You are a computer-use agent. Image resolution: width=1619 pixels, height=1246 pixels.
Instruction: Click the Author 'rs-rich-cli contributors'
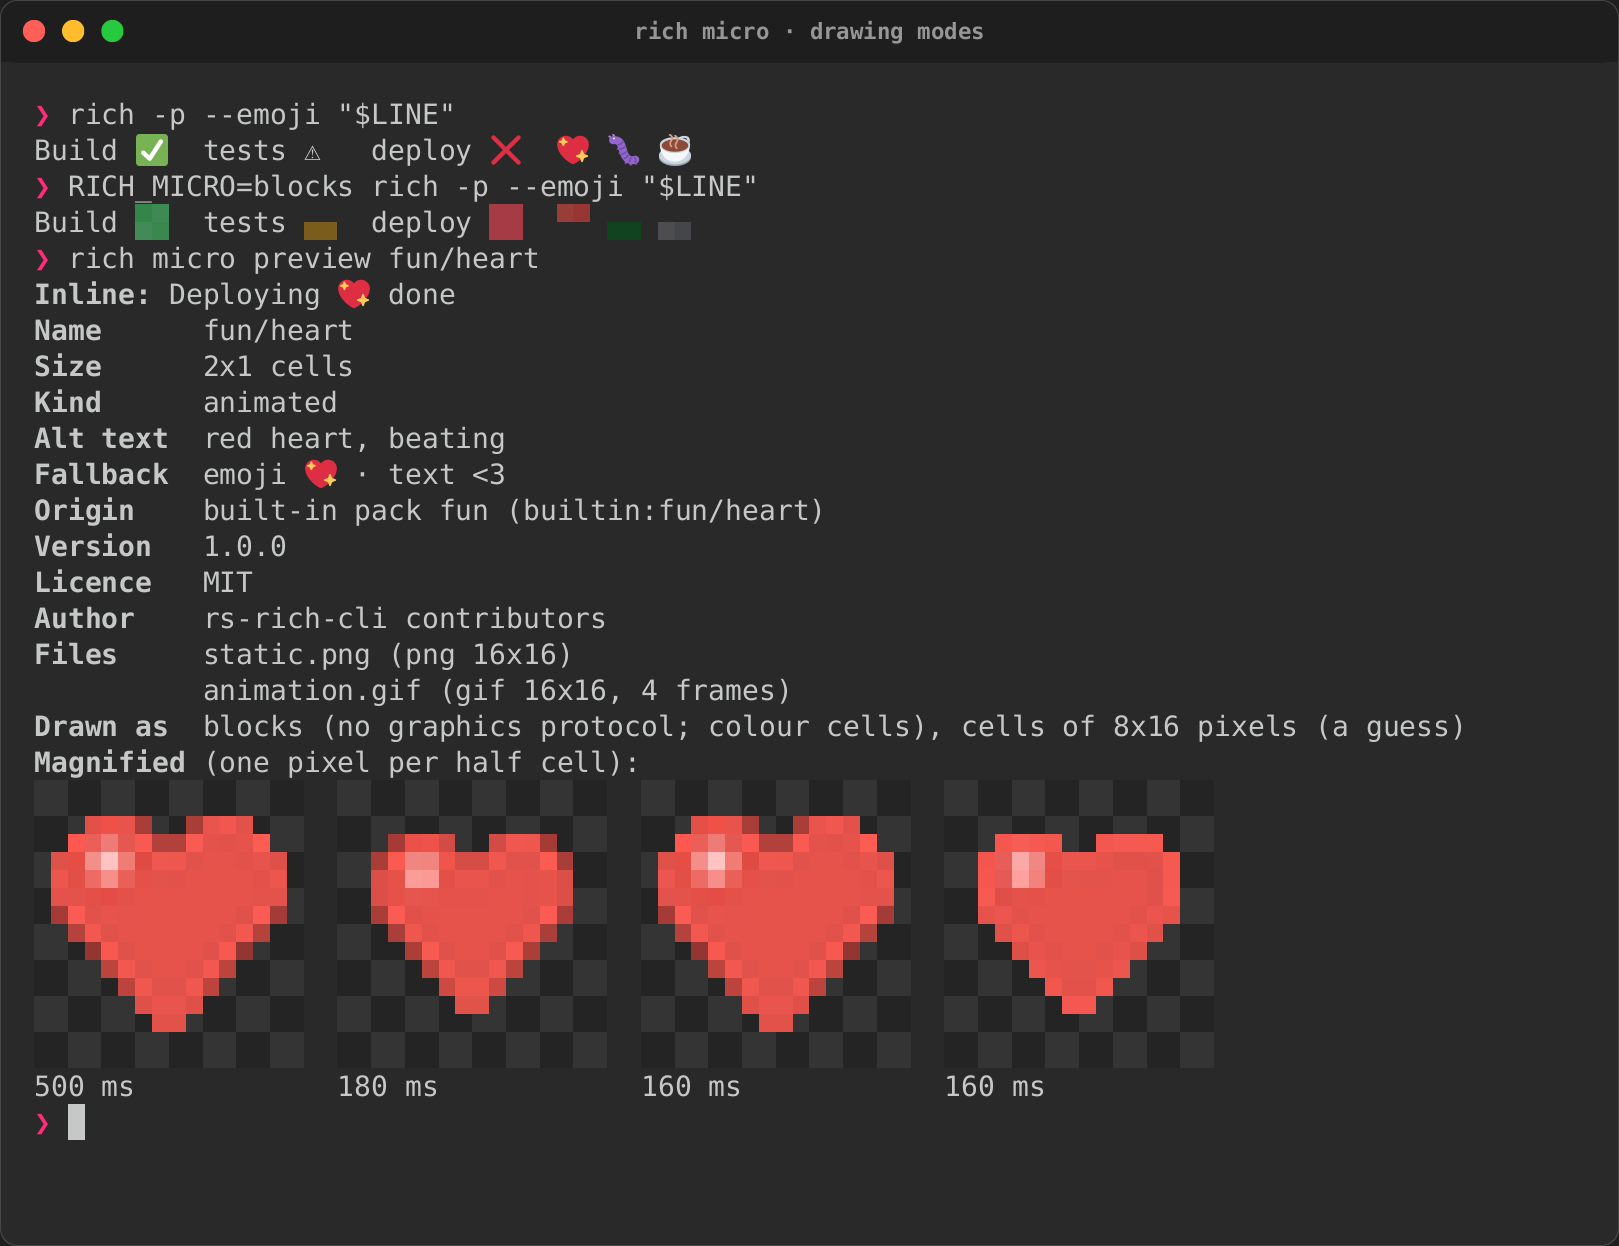pyautogui.click(x=405, y=618)
